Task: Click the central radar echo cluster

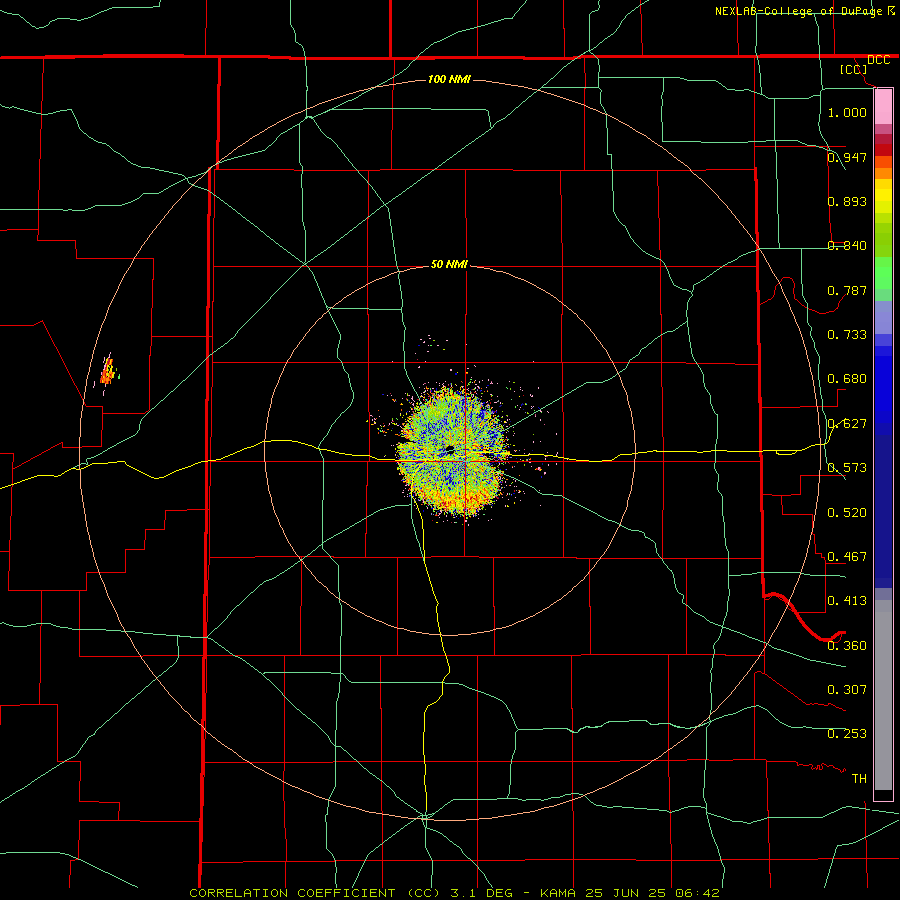Action: coord(453,452)
